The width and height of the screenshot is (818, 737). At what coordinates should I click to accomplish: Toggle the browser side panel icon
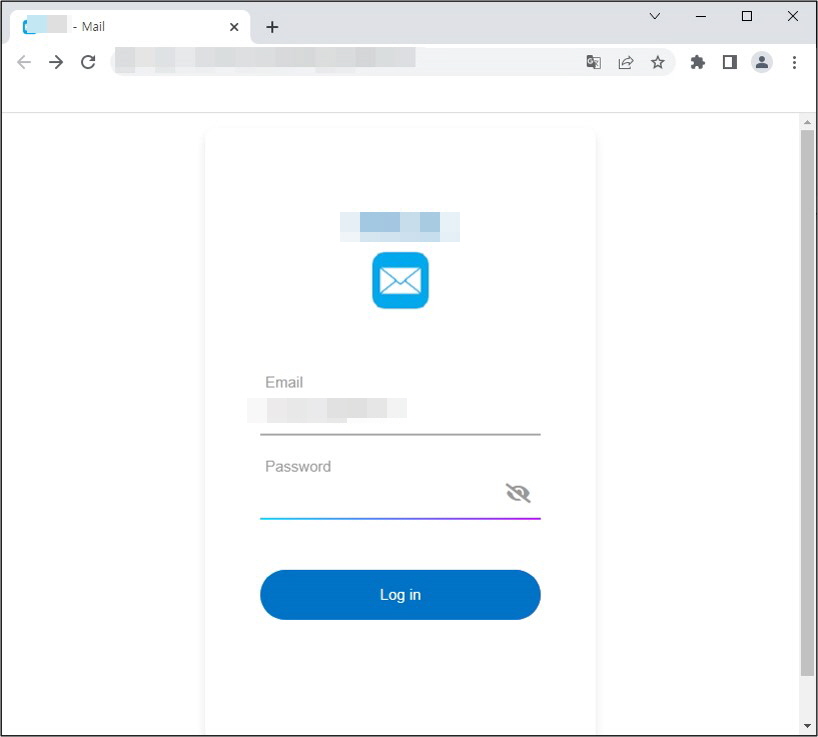tap(730, 63)
